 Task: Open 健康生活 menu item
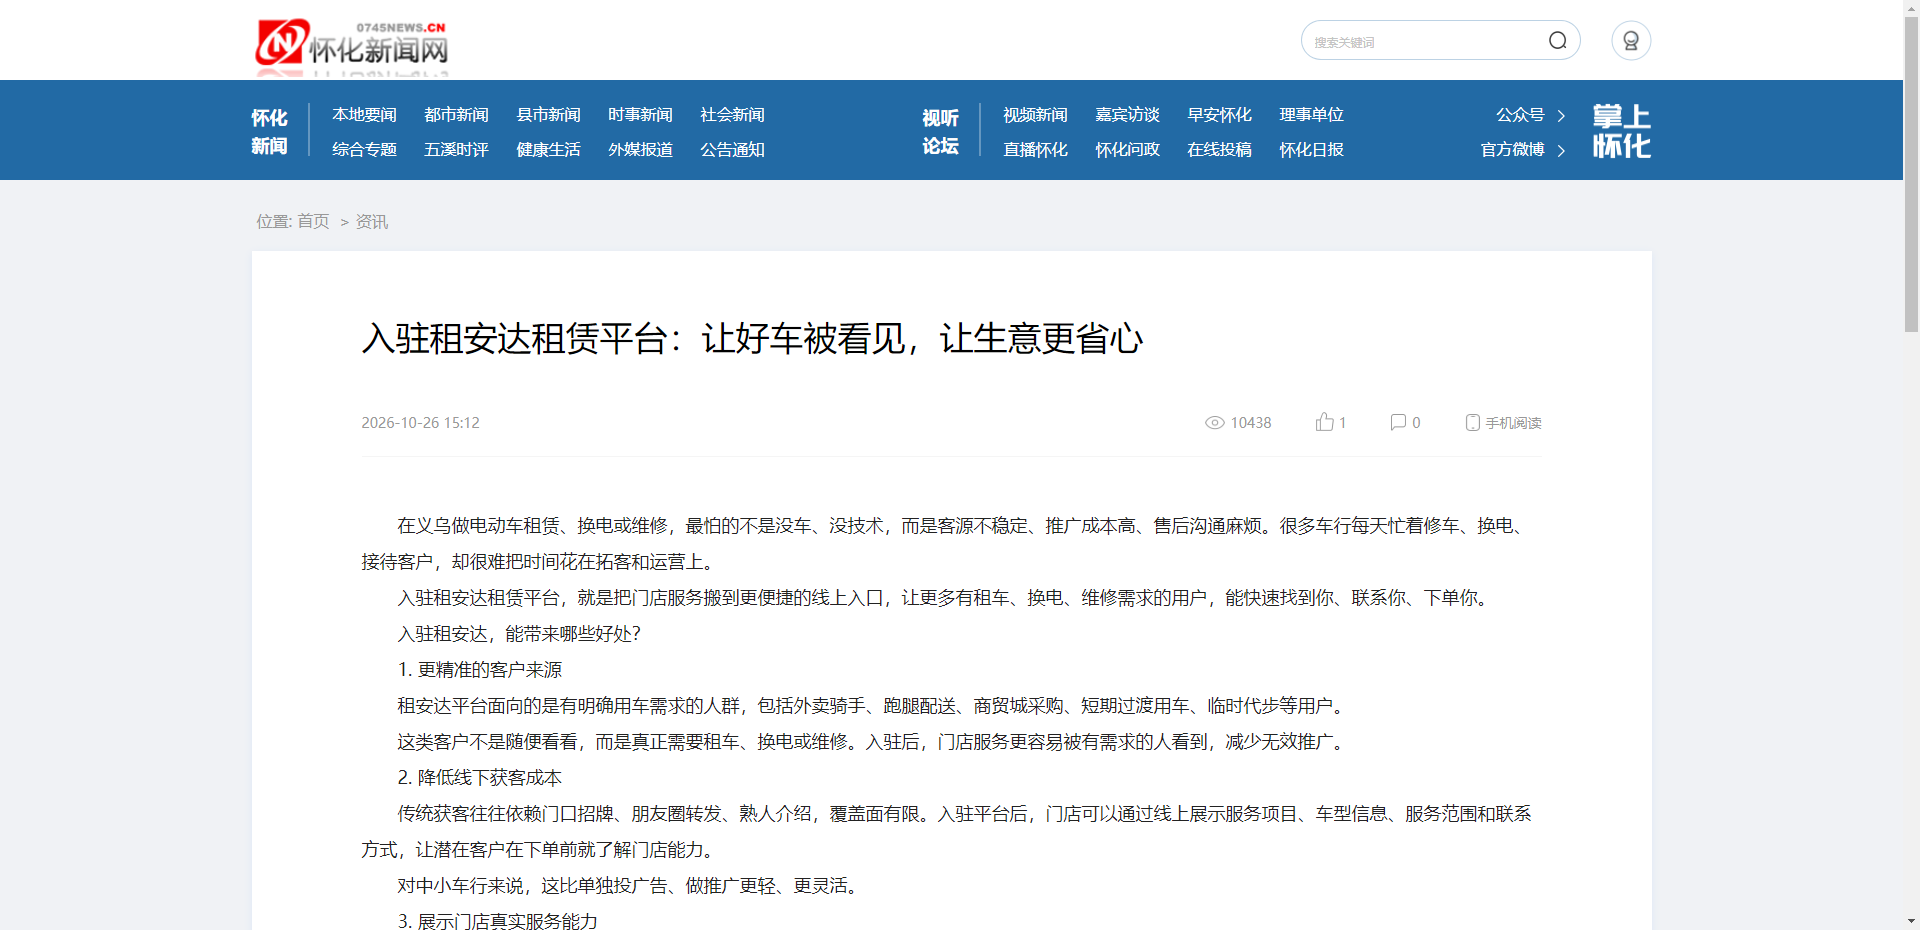point(548,149)
